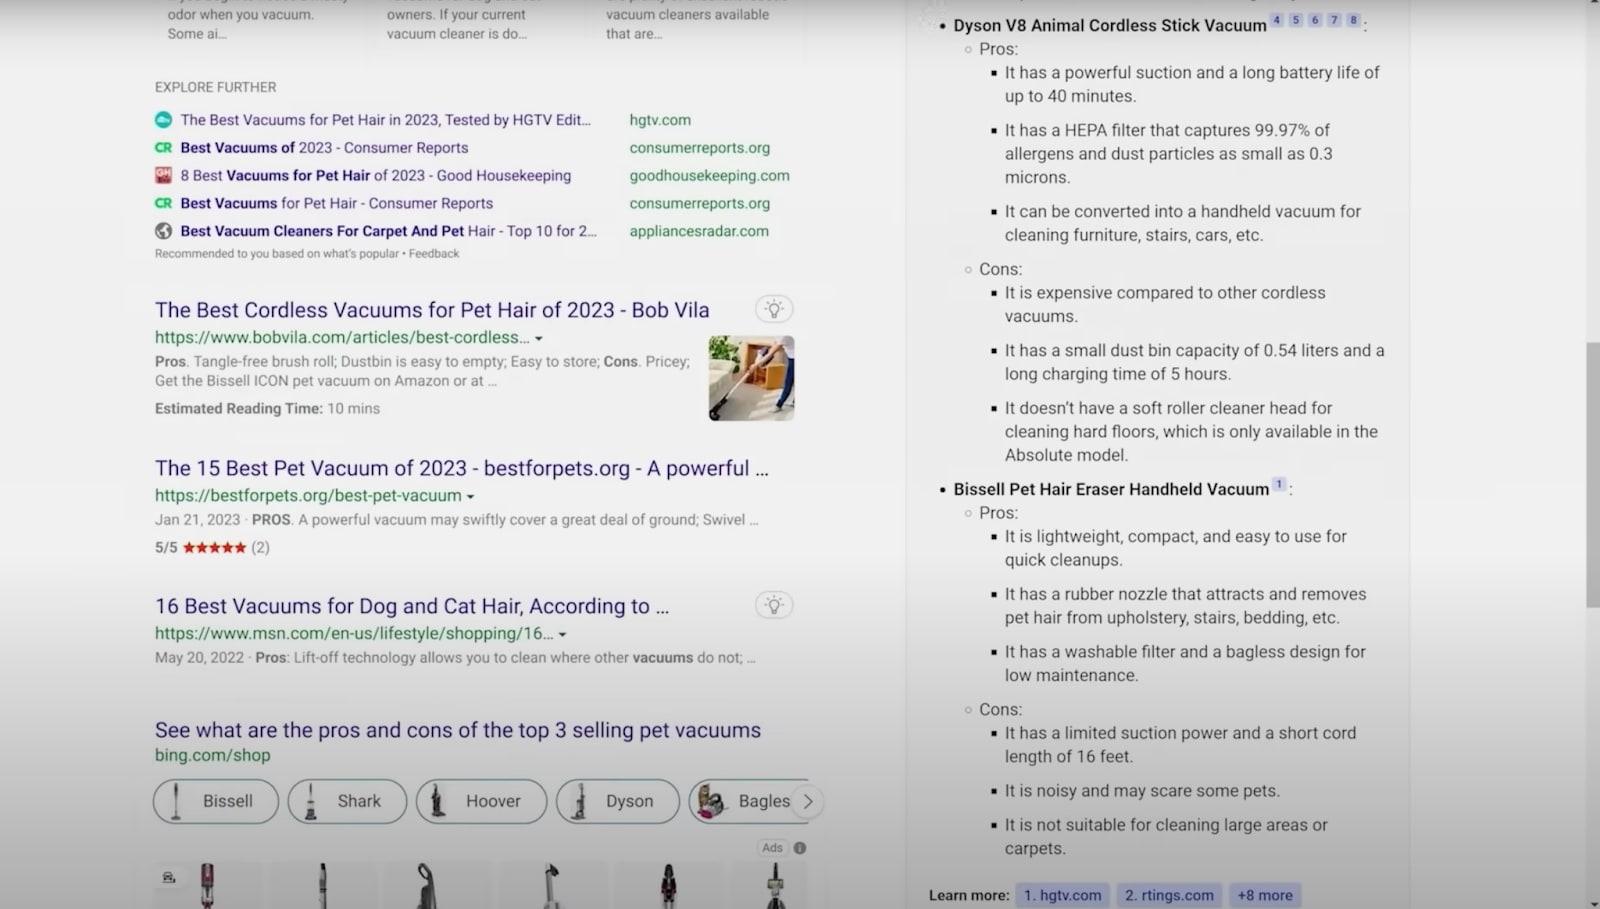Open Best Vacuum Cleaners For Carpet And Pet Hair link
Screen dimensions: 1600x909
pyautogui.click(x=388, y=231)
